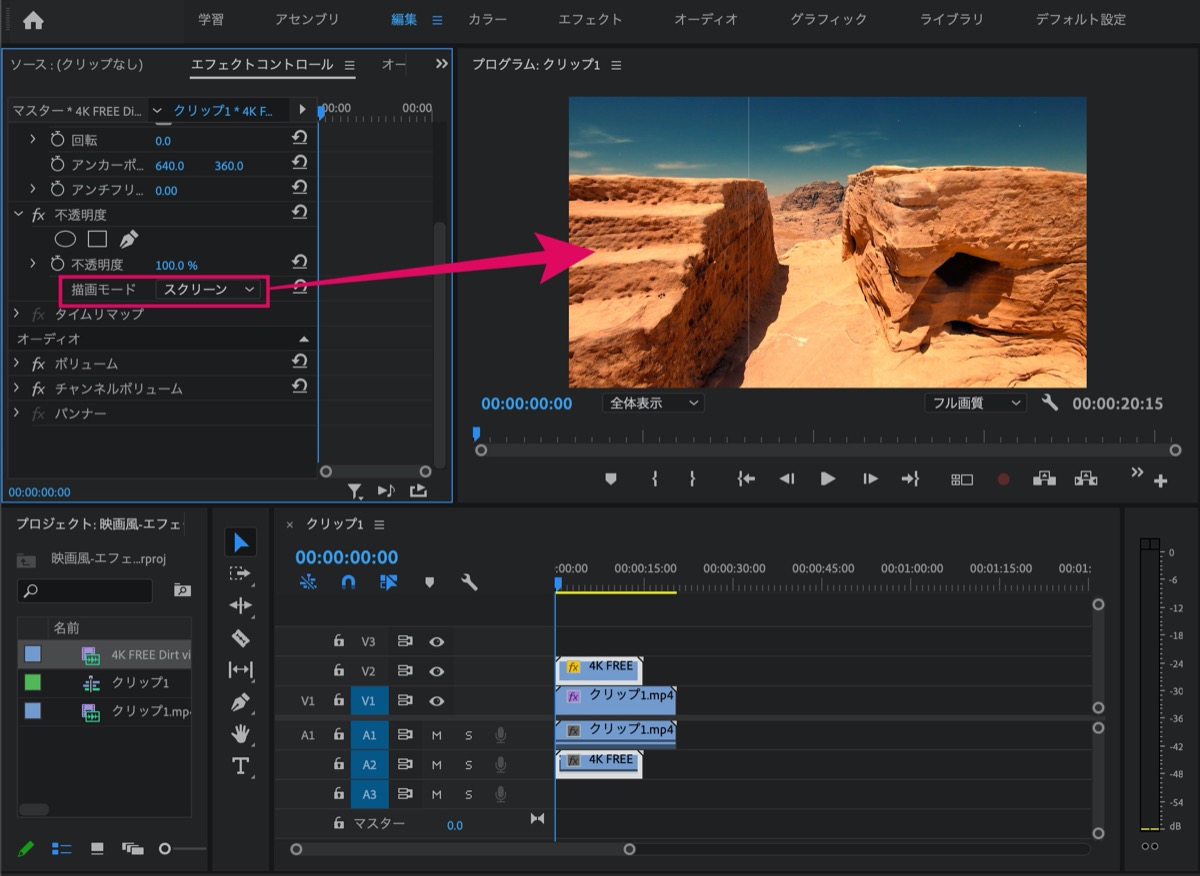The width and height of the screenshot is (1200, 876).
Task: Choose the Pen tool in timeline toolbar
Action: [x=240, y=702]
